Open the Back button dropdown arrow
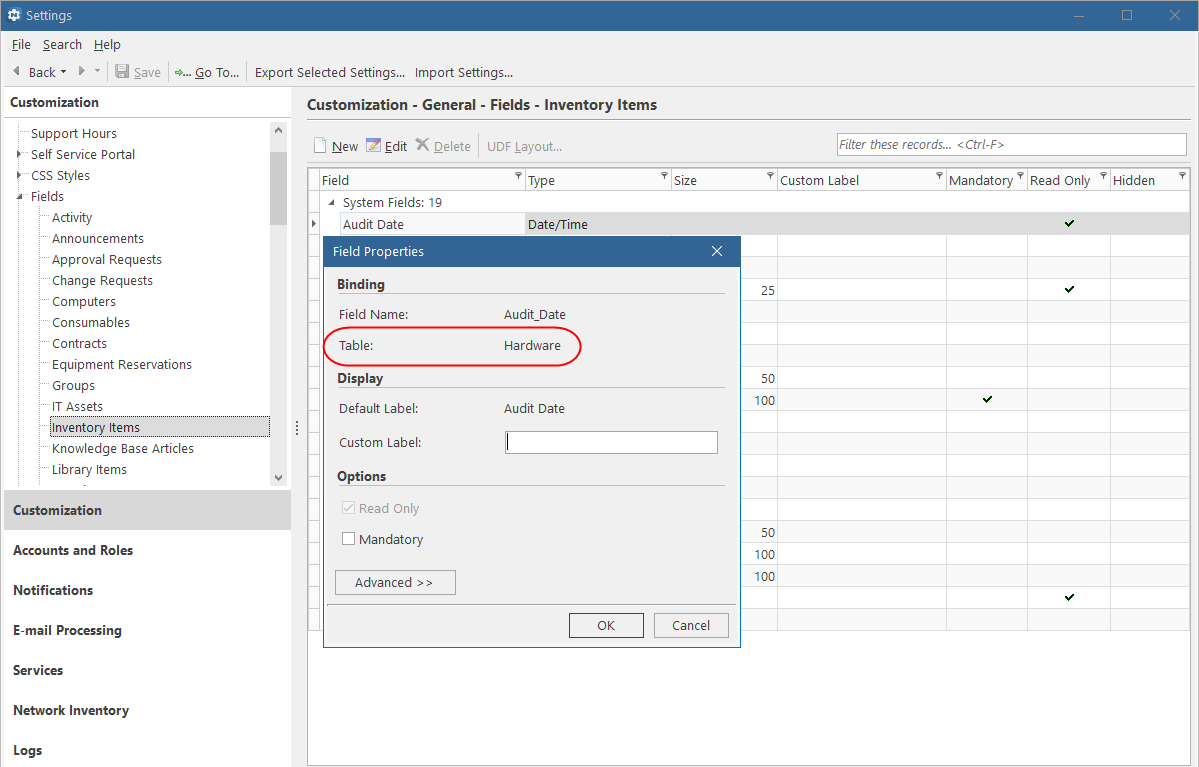1199x767 pixels. (62, 72)
